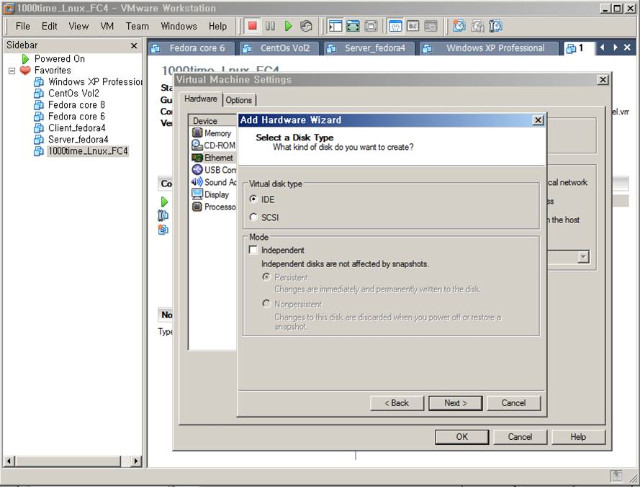
Task: Switch to Fedora core 6 VM tab
Action: pyautogui.click(x=191, y=48)
